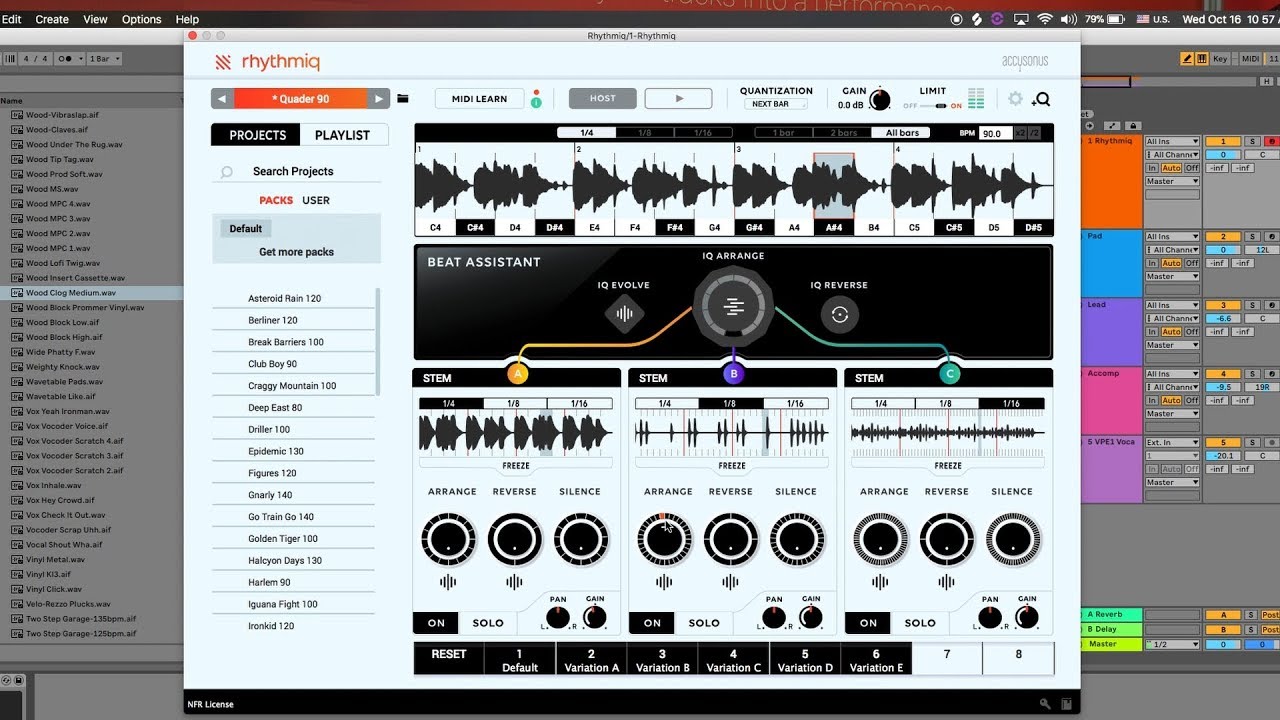Viewport: 1280px width, 720px height.
Task: Click the RESET pattern button
Action: (x=449, y=659)
